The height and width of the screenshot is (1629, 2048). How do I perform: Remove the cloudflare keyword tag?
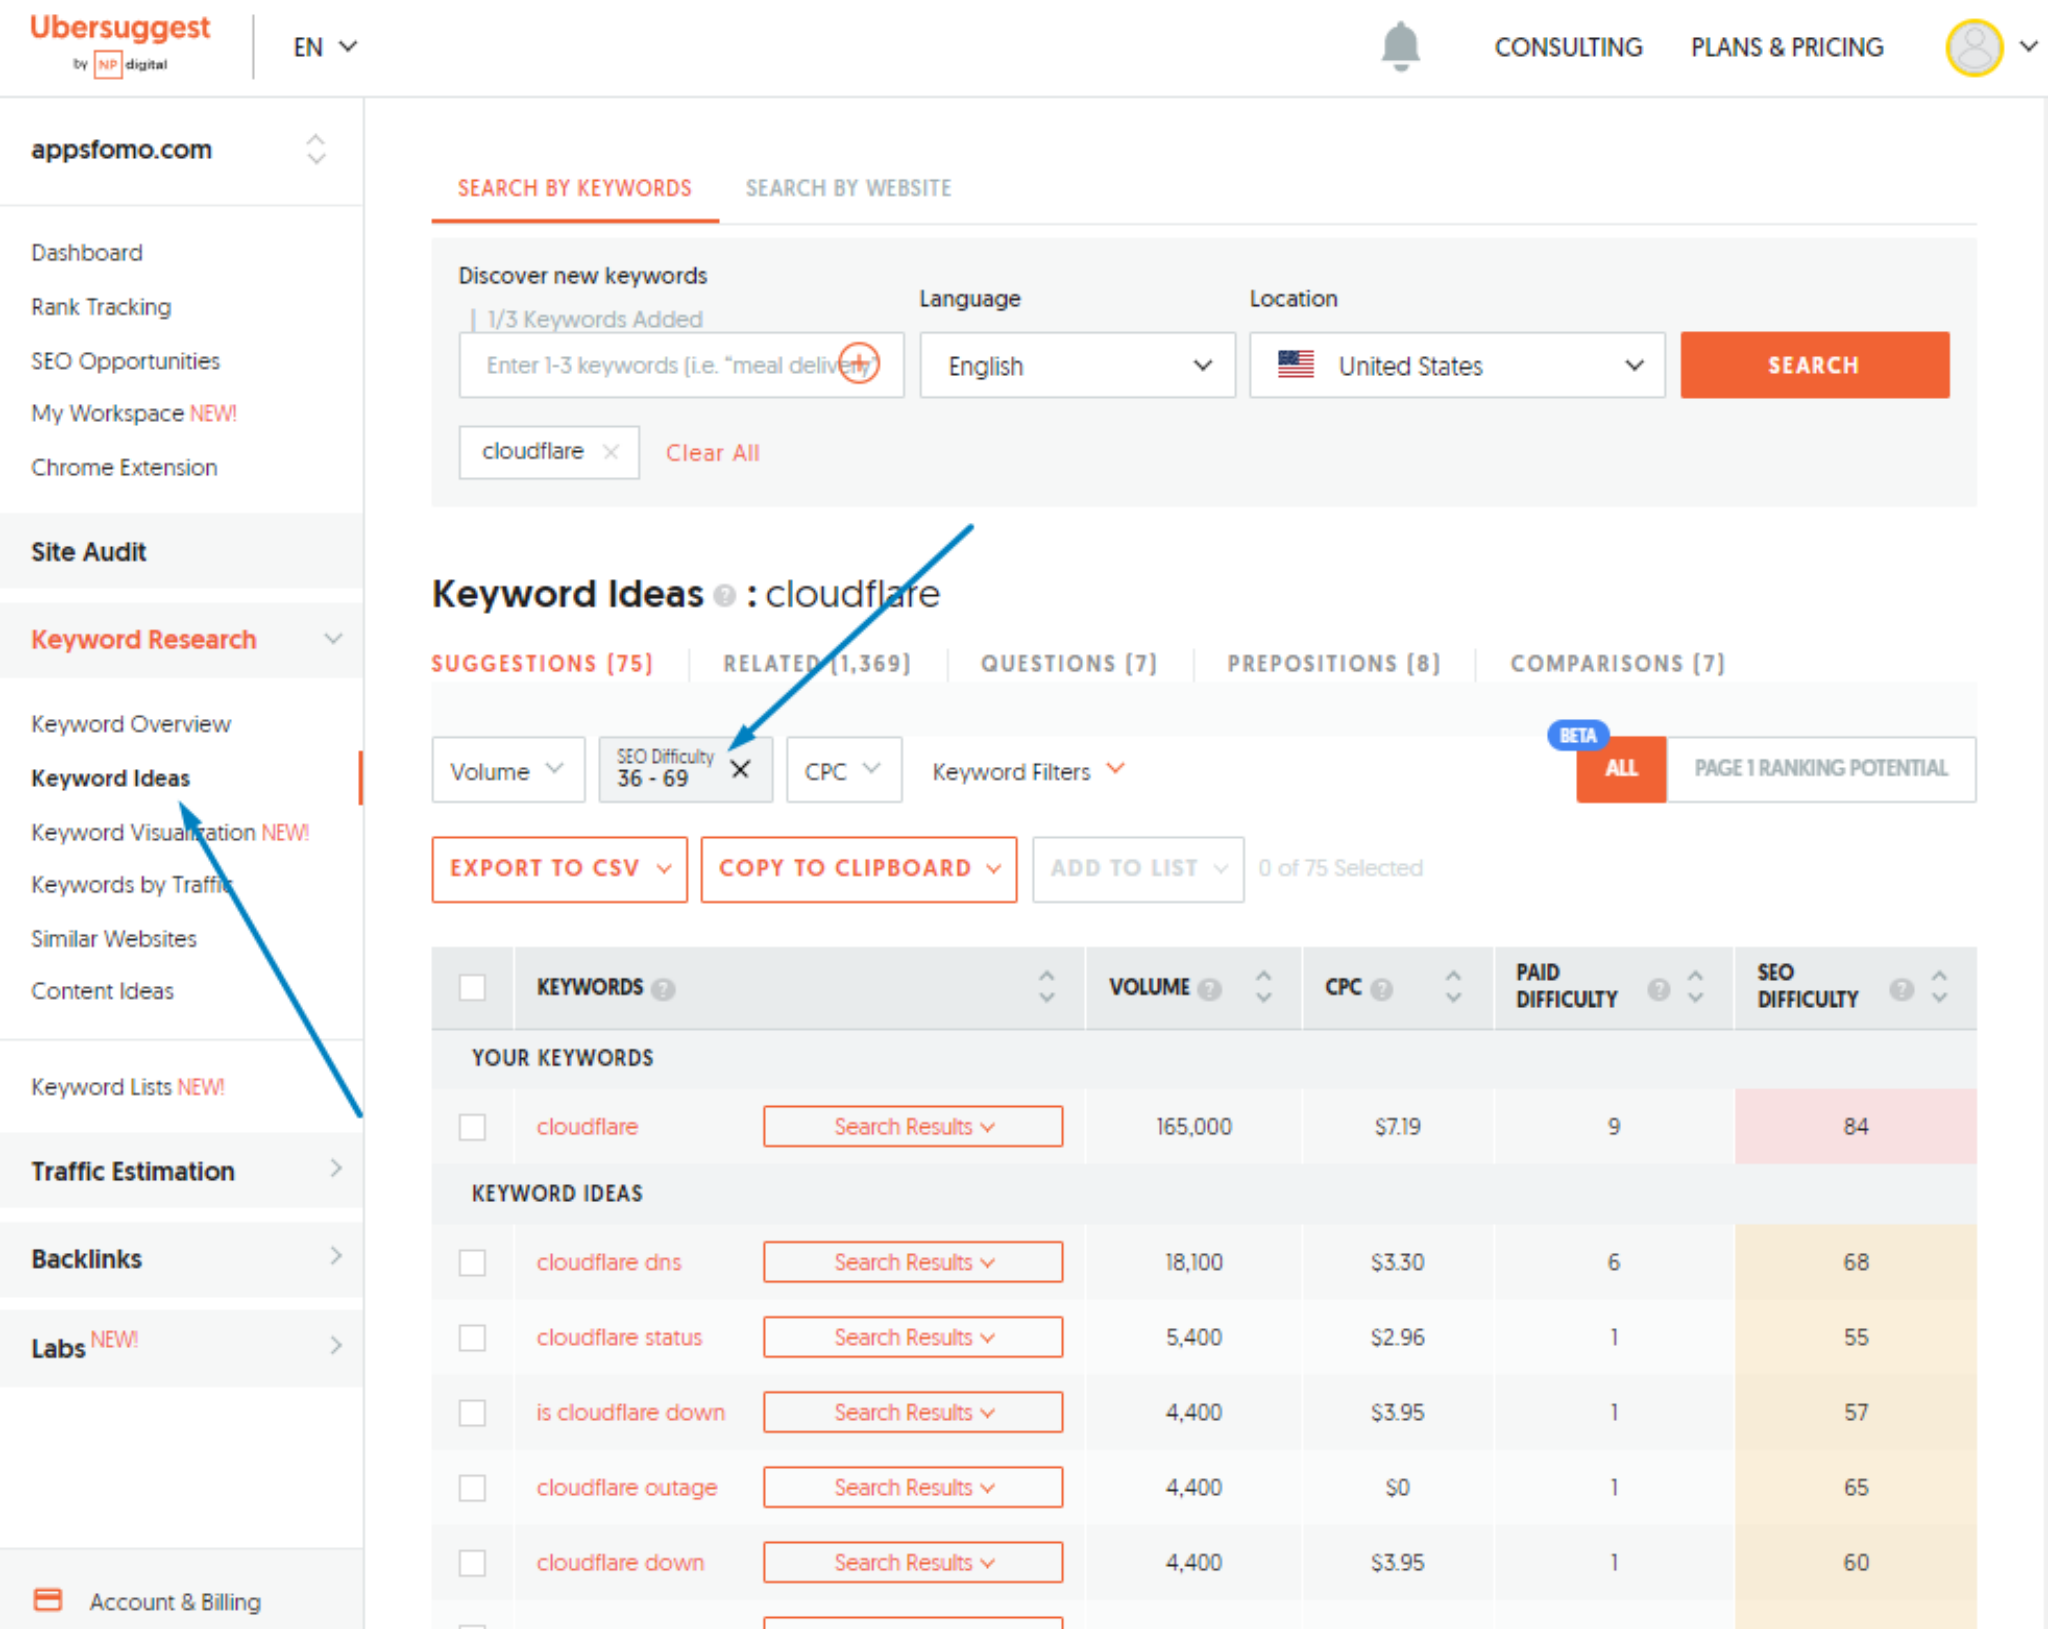[x=610, y=452]
